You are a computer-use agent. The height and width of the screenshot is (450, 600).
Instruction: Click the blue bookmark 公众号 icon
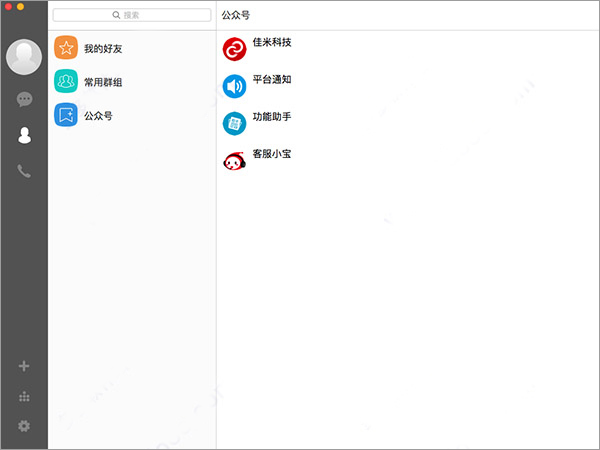[x=66, y=114]
